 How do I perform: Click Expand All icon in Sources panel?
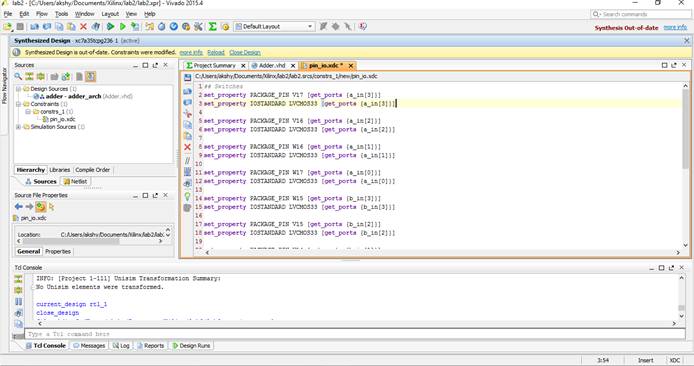click(41, 77)
